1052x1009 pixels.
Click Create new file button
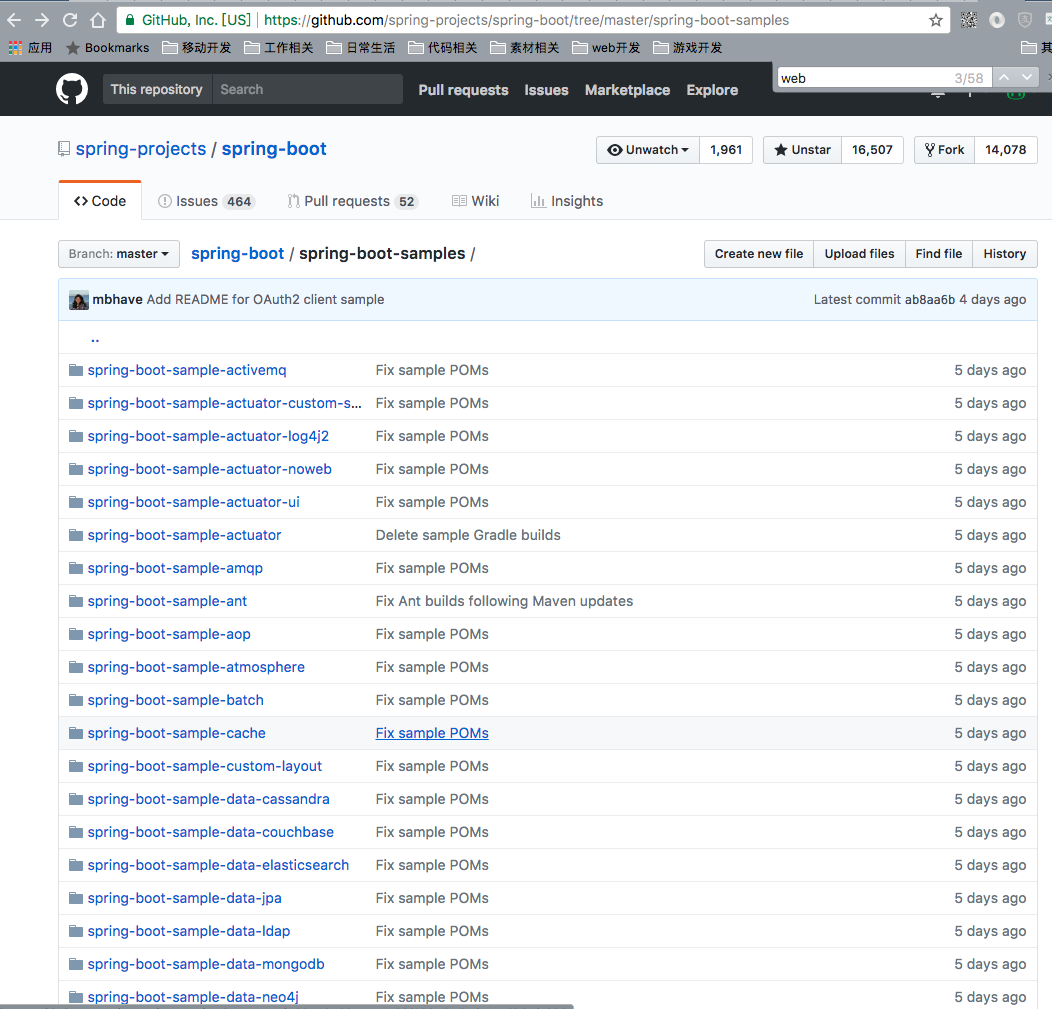759,254
